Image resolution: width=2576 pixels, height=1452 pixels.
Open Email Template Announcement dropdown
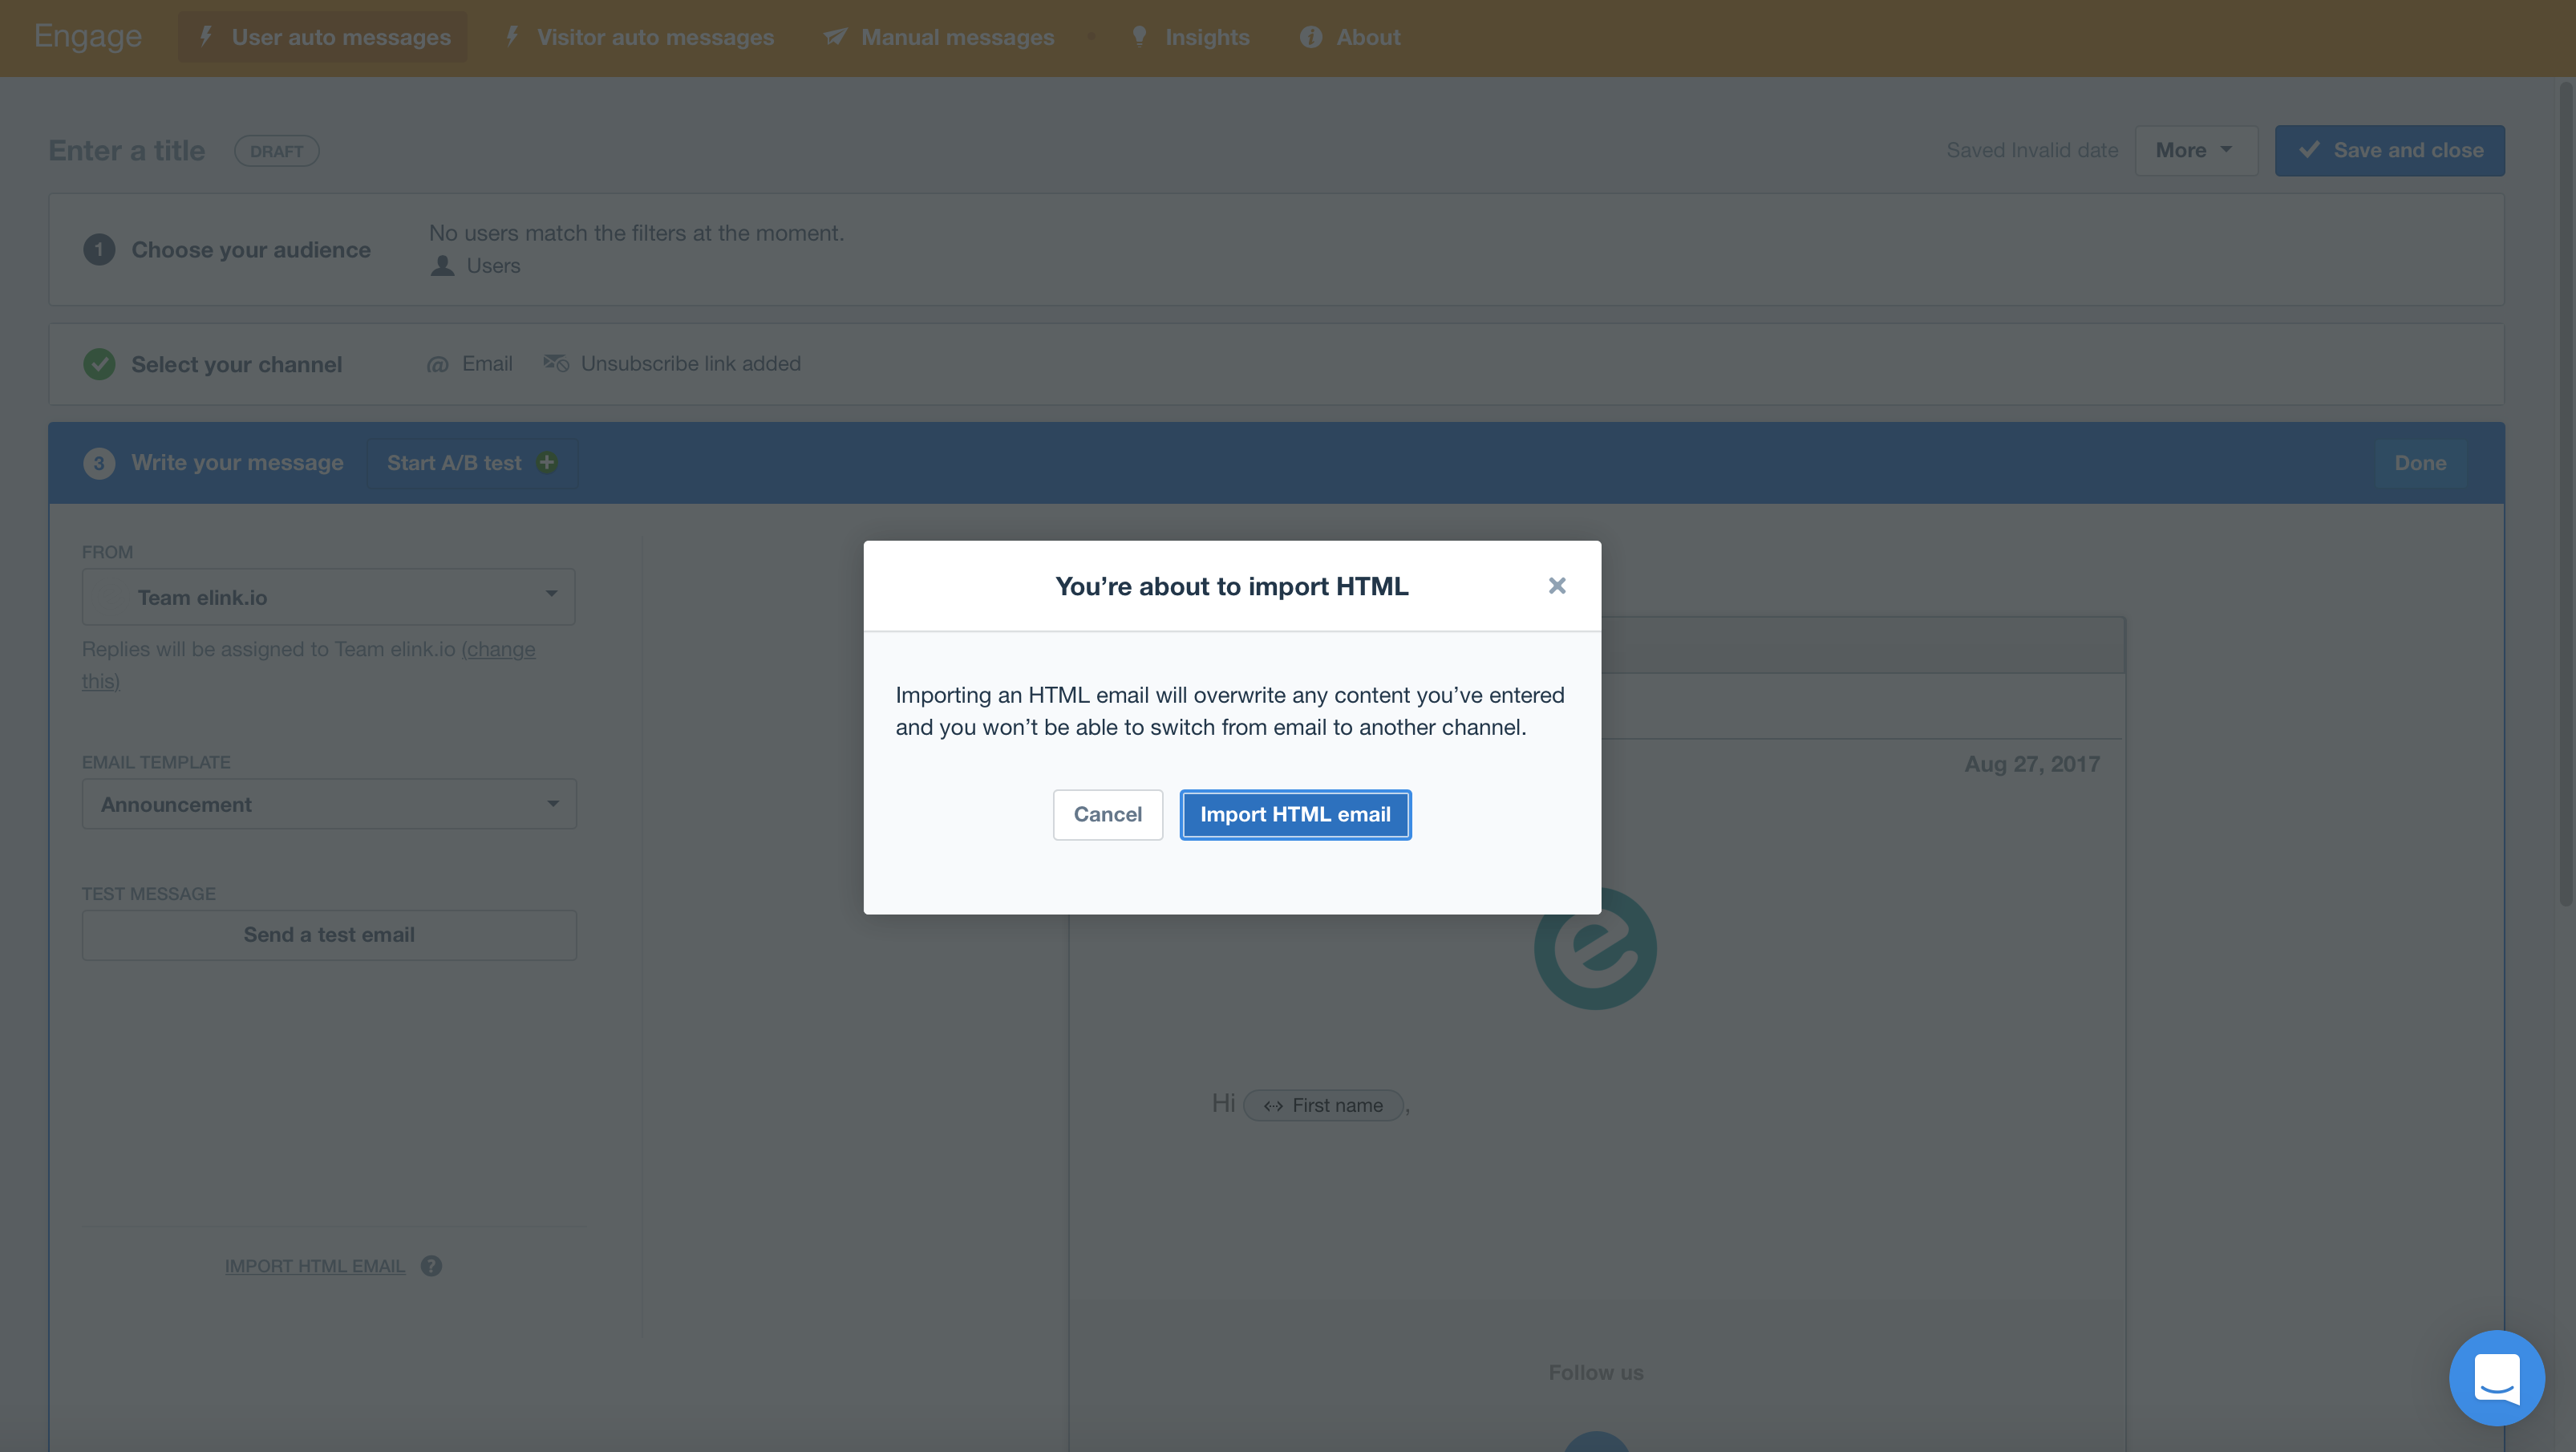pyautogui.click(x=329, y=804)
